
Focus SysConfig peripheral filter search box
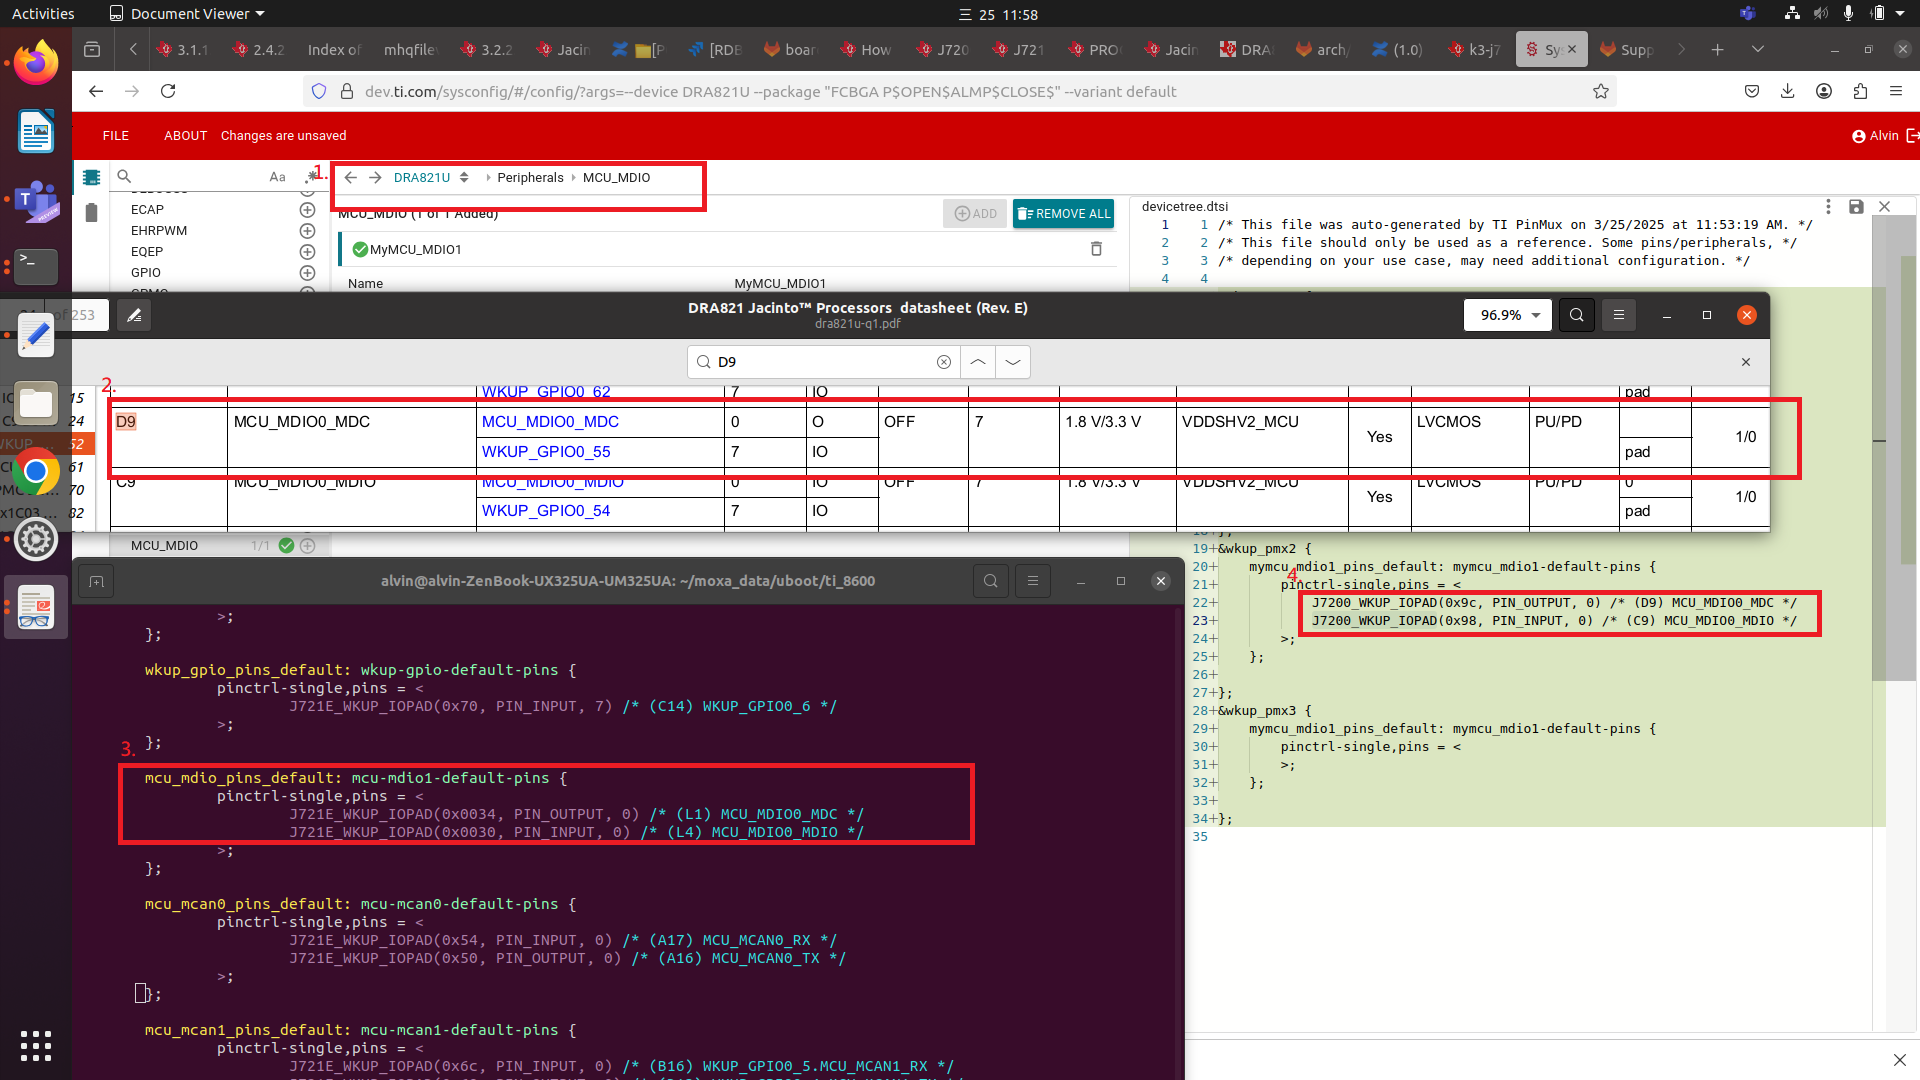190,177
